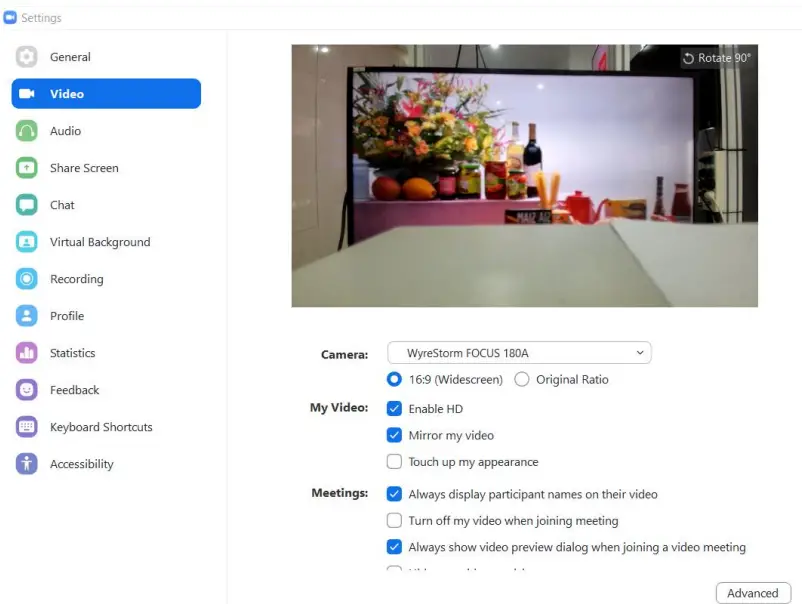This screenshot has width=802, height=604.
Task: Click the Video camera icon in sidebar
Action: (x=27, y=94)
